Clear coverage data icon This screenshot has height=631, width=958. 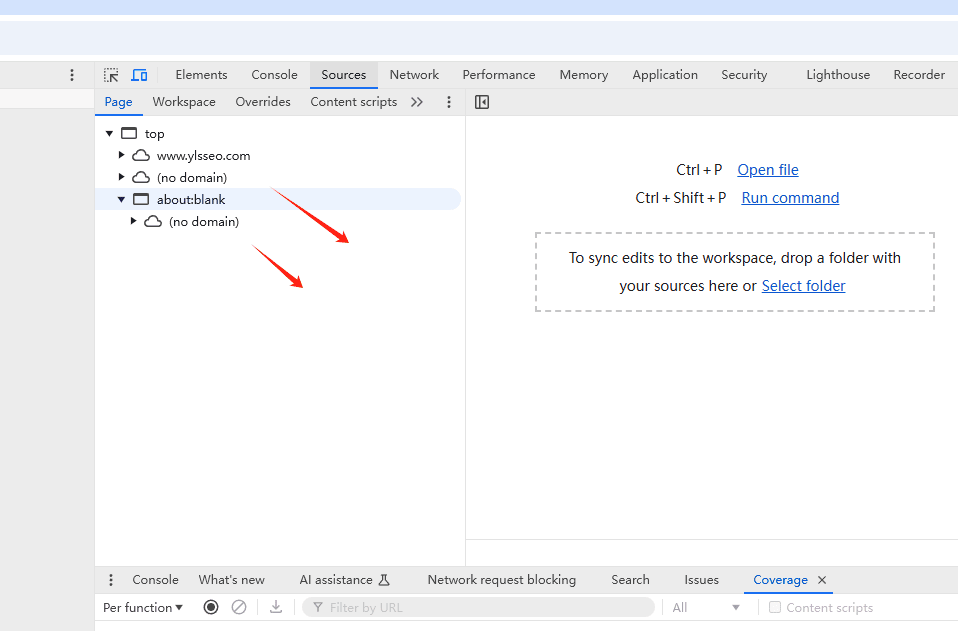pos(239,607)
